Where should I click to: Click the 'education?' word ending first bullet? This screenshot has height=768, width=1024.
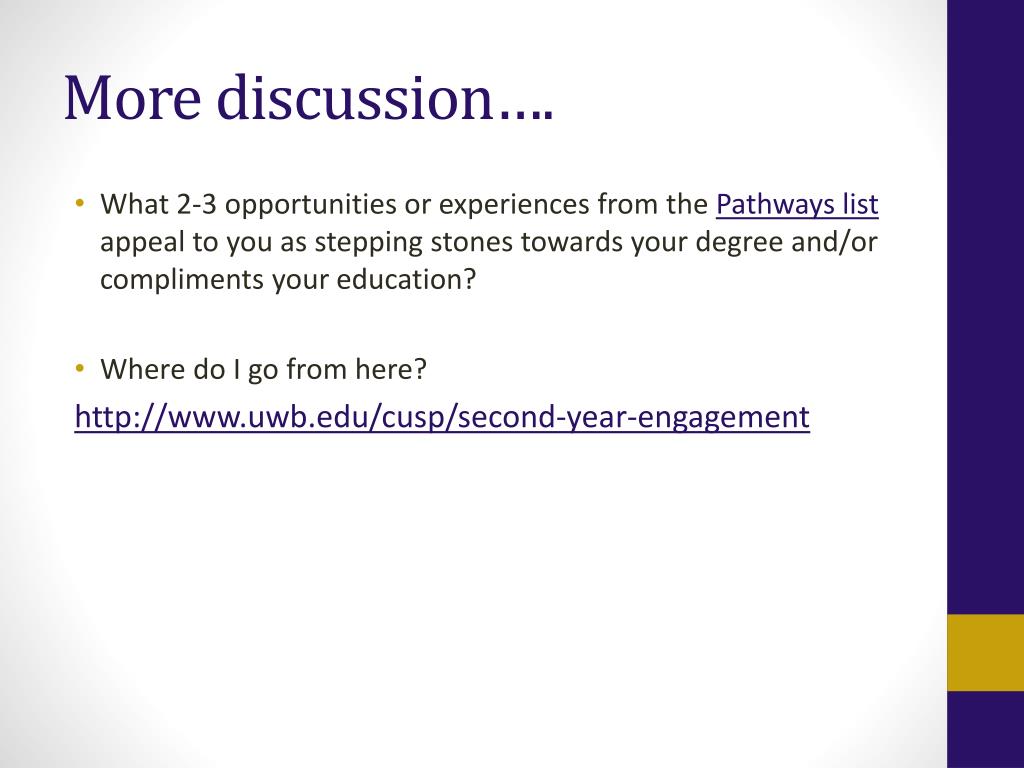coord(406,280)
